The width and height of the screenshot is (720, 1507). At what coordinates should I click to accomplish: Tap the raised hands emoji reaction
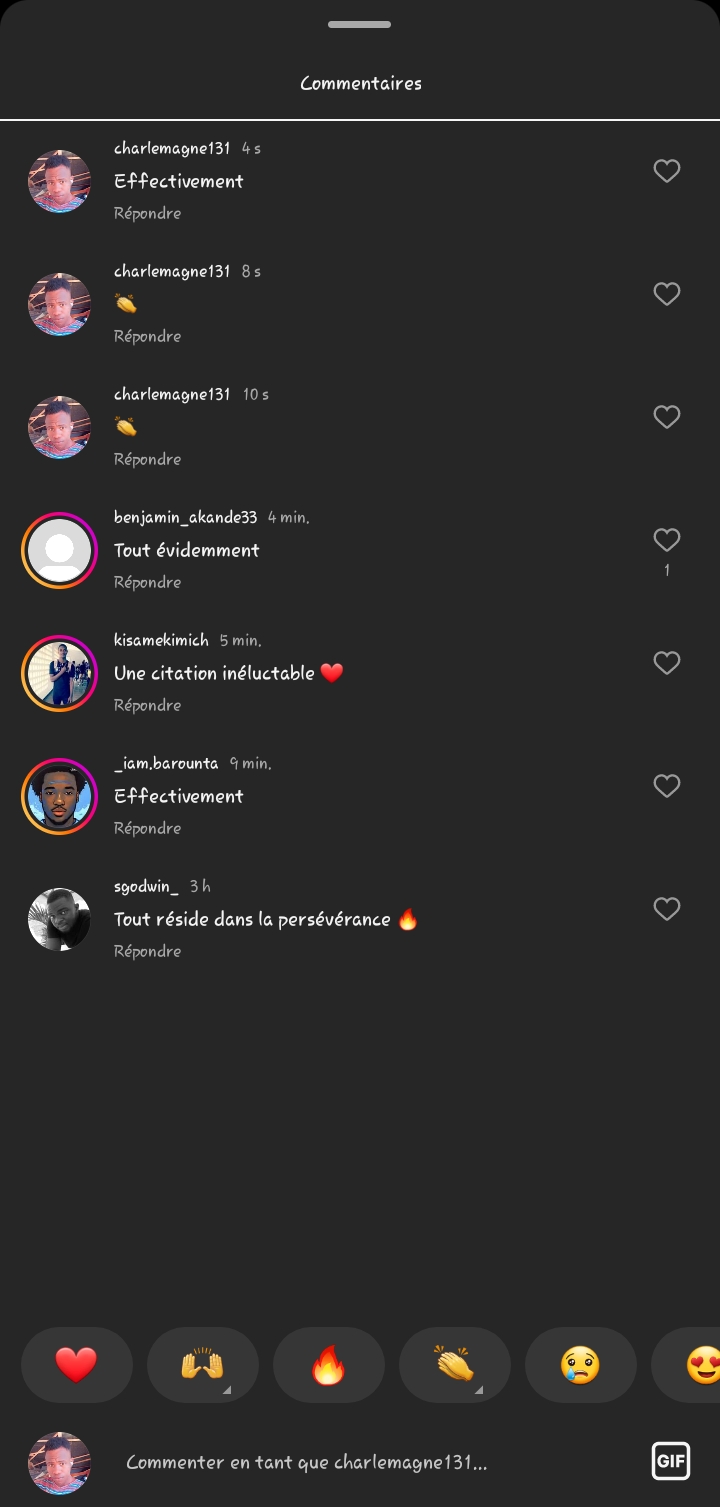202,1365
